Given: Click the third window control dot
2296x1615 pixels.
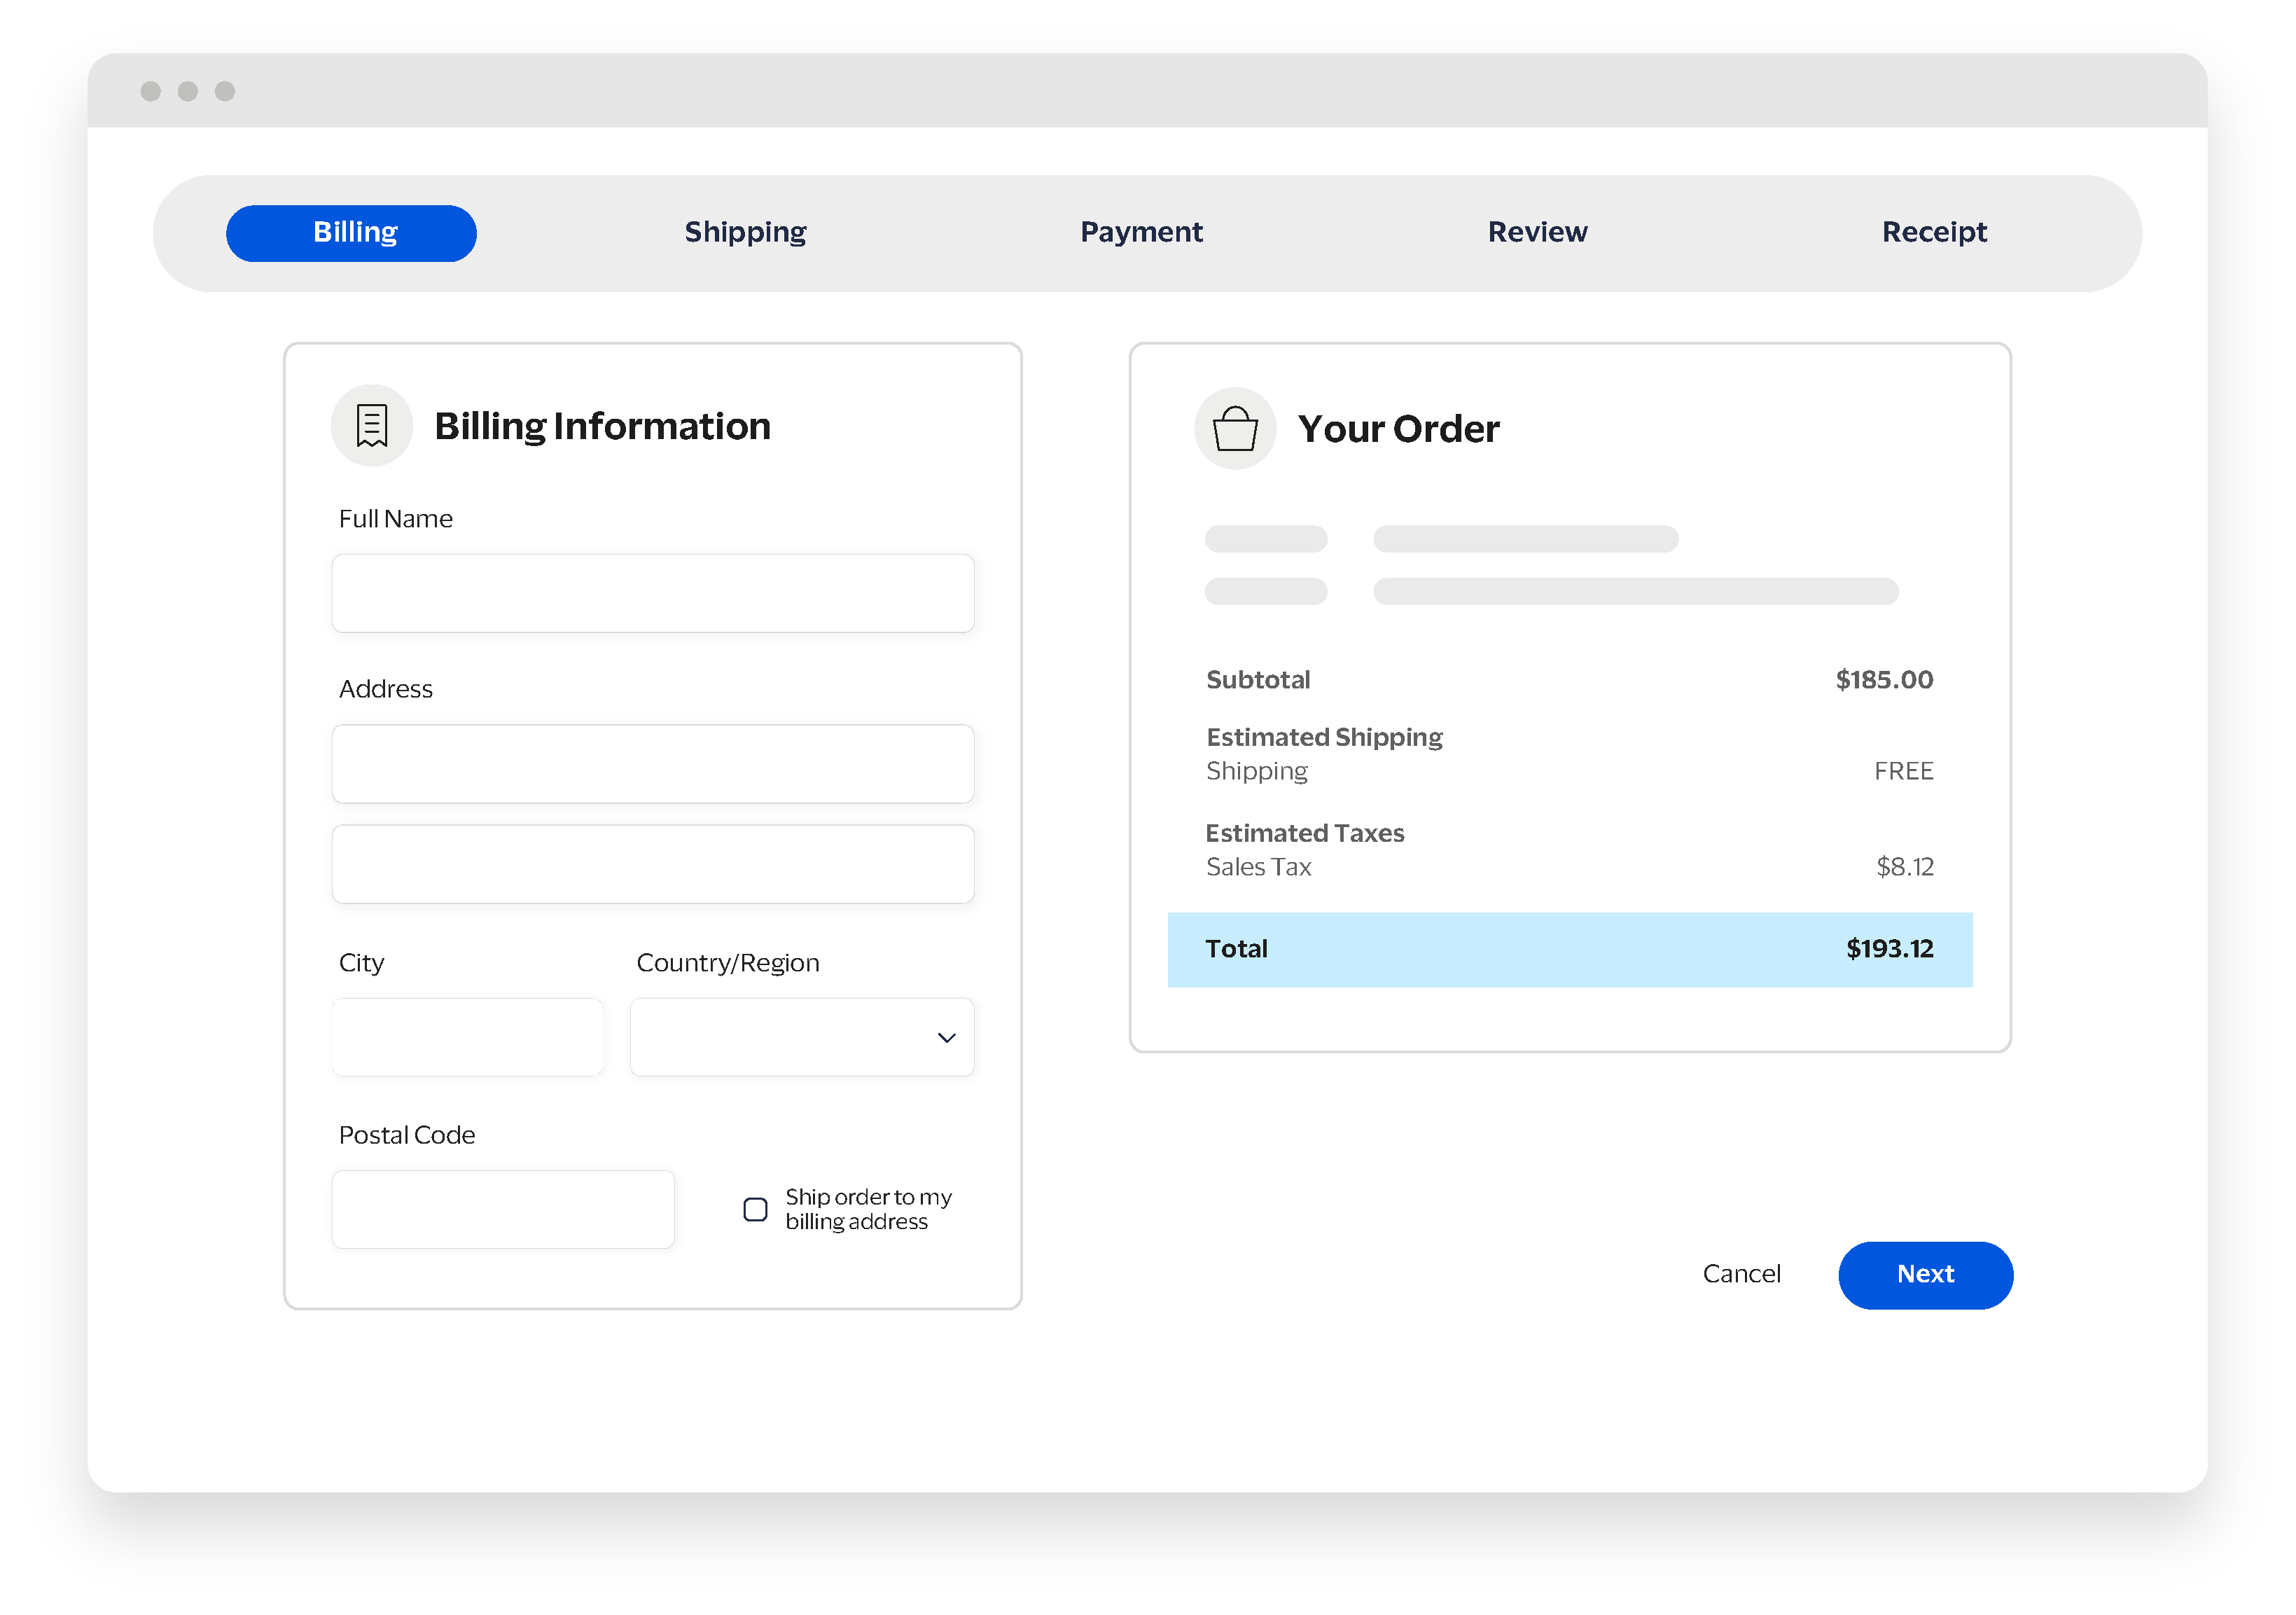Looking at the screenshot, I should pyautogui.click(x=225, y=91).
